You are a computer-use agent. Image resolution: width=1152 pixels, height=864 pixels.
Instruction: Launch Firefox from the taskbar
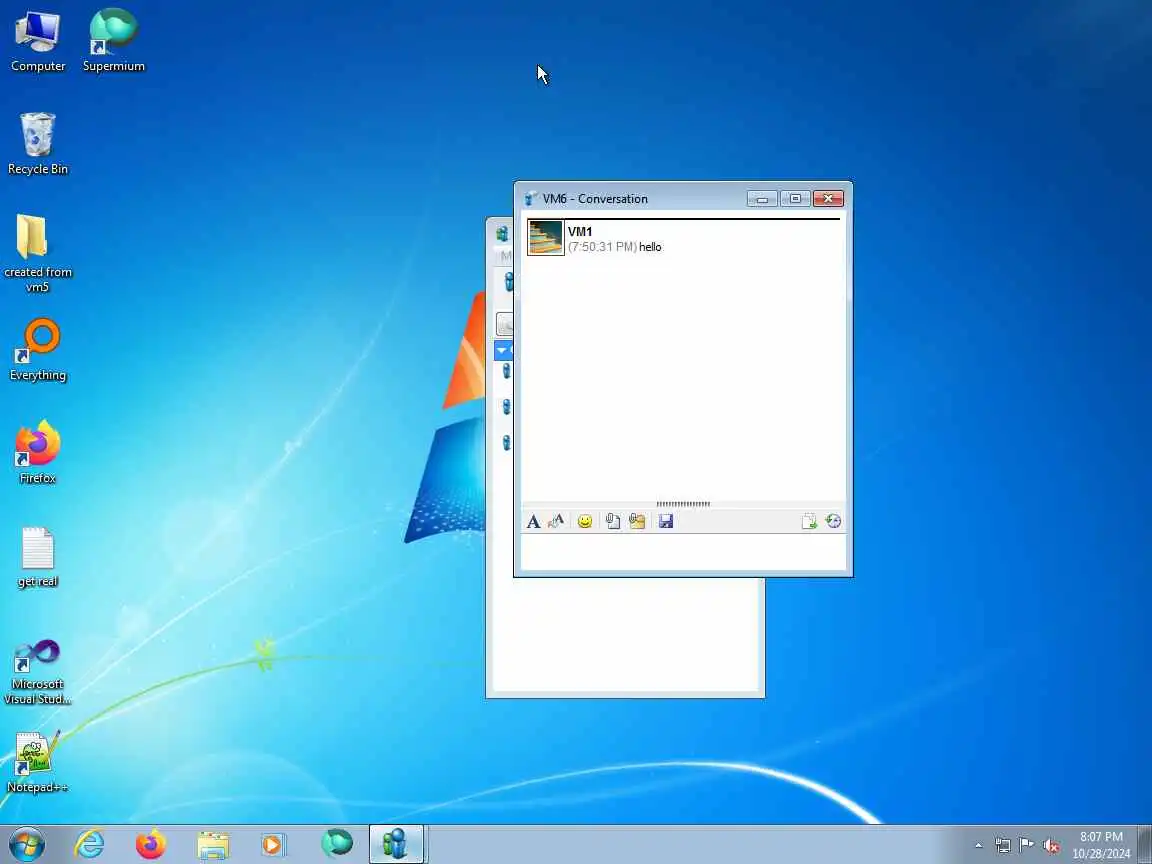(151, 844)
